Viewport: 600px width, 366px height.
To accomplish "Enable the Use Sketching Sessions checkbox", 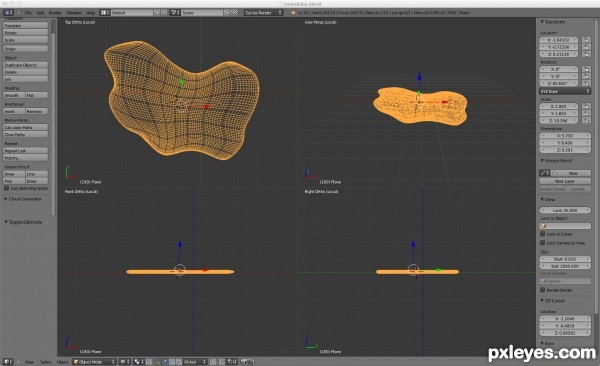I will 7,188.
